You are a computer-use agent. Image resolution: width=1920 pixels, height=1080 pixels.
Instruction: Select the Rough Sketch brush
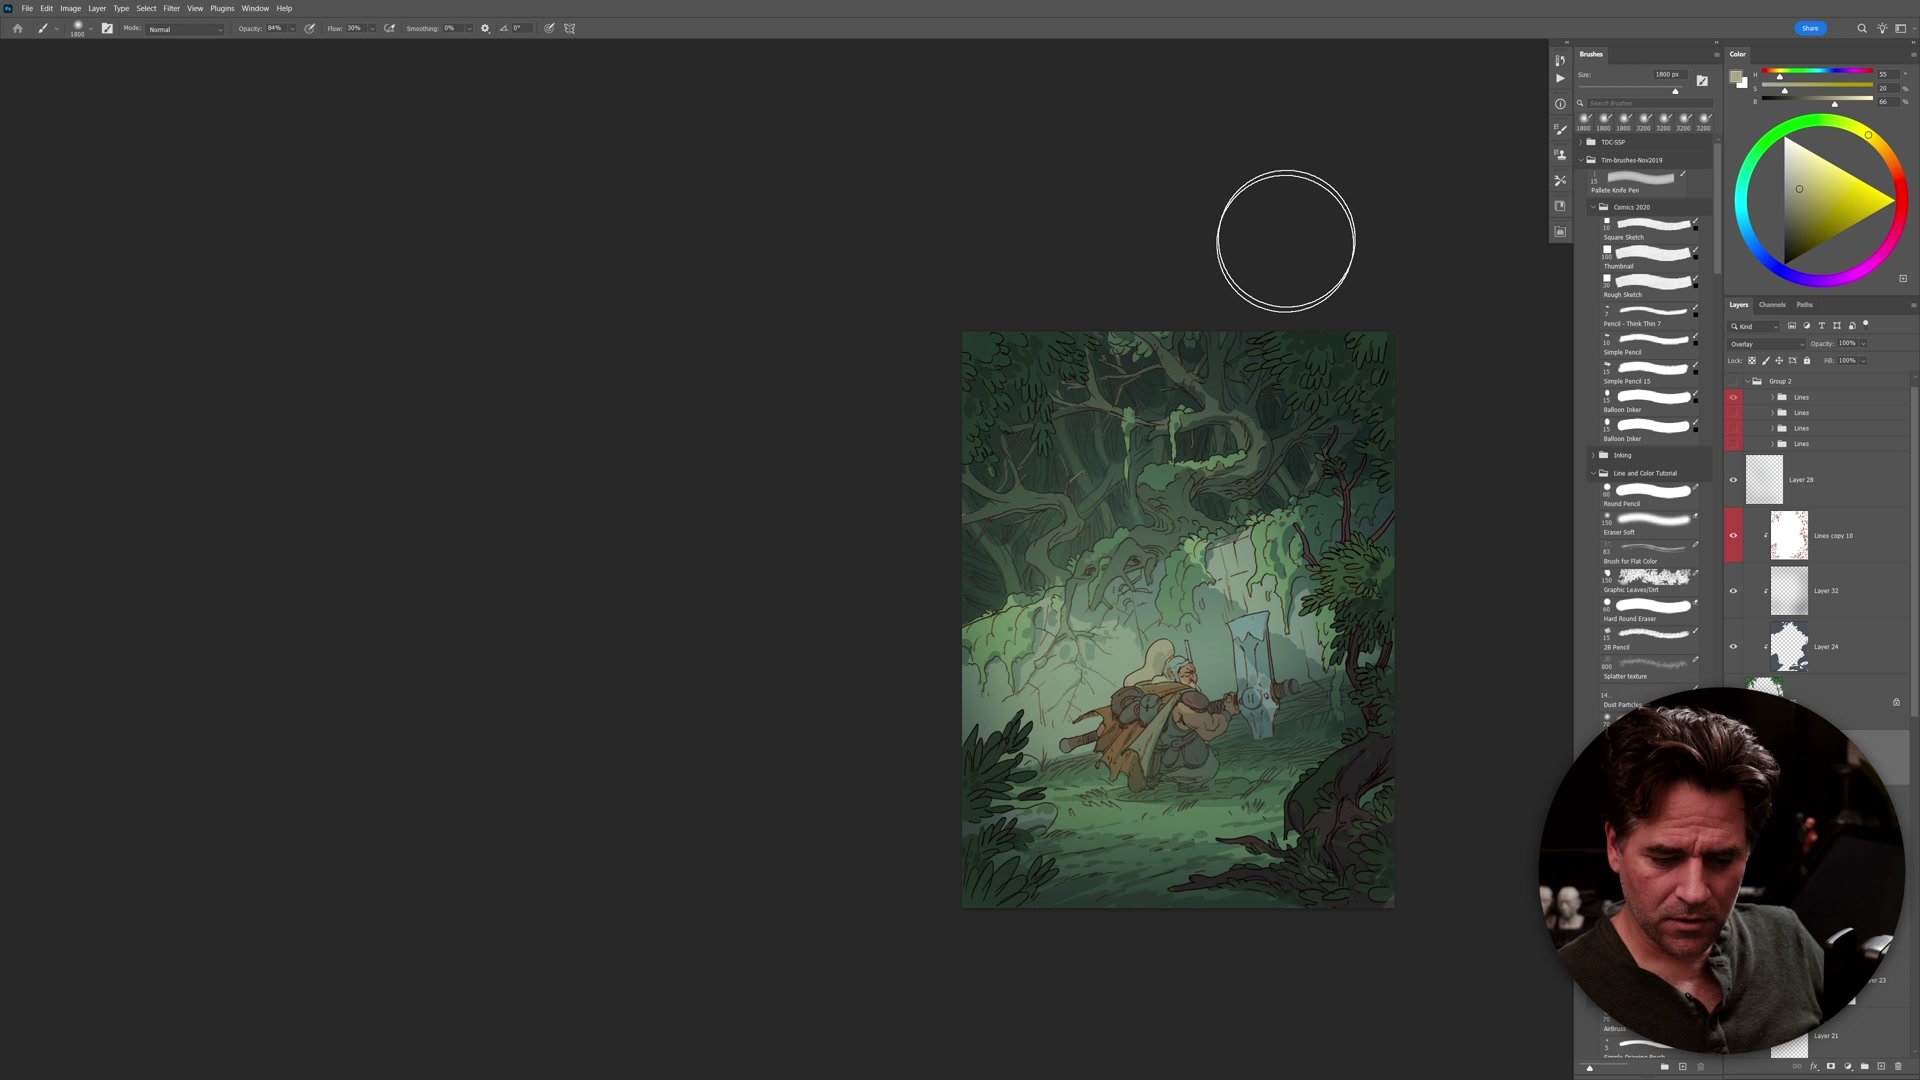click(x=1650, y=287)
